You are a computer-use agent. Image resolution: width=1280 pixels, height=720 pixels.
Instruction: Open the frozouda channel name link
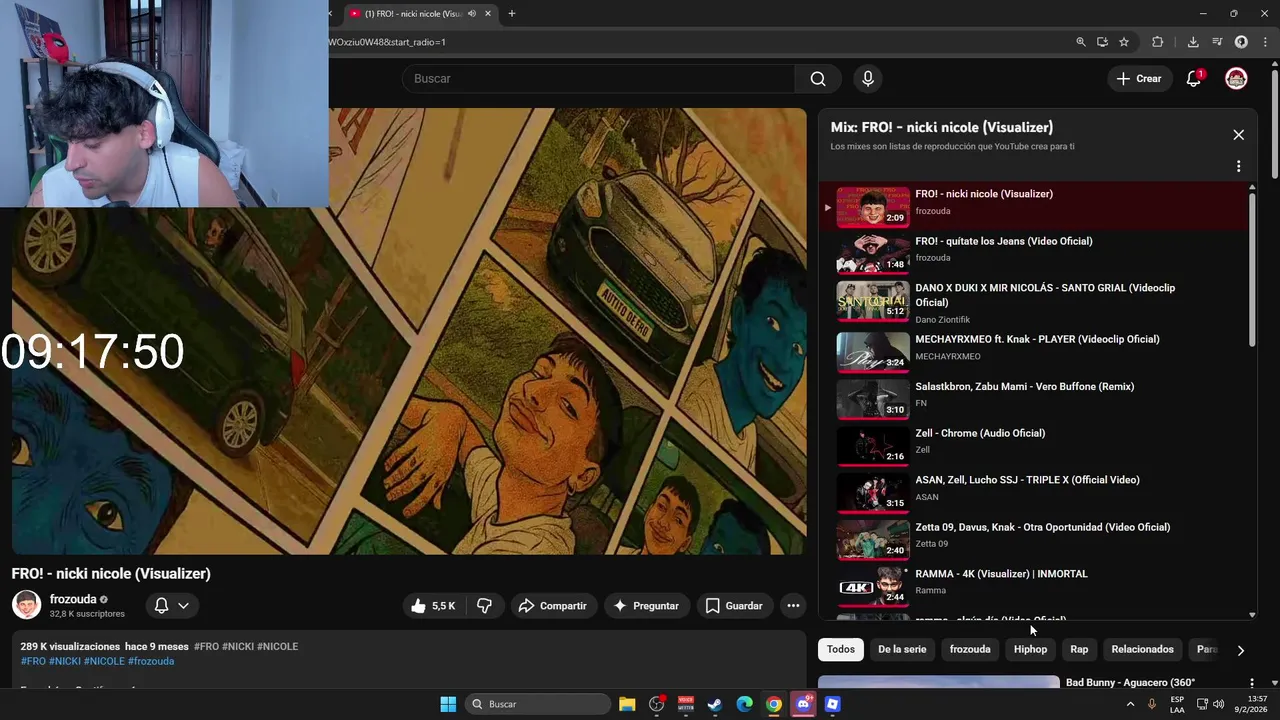point(73,599)
